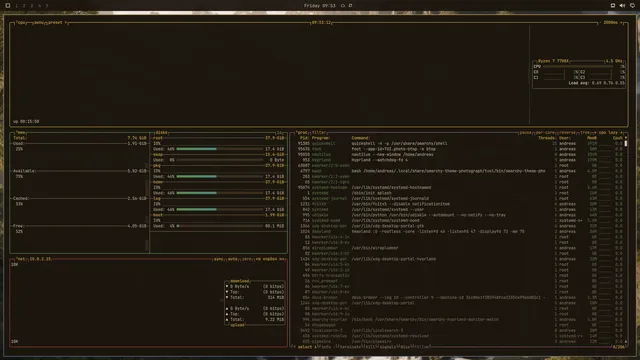Click the proc filter field
This screenshot has width=640, height=360.
pos(319,133)
